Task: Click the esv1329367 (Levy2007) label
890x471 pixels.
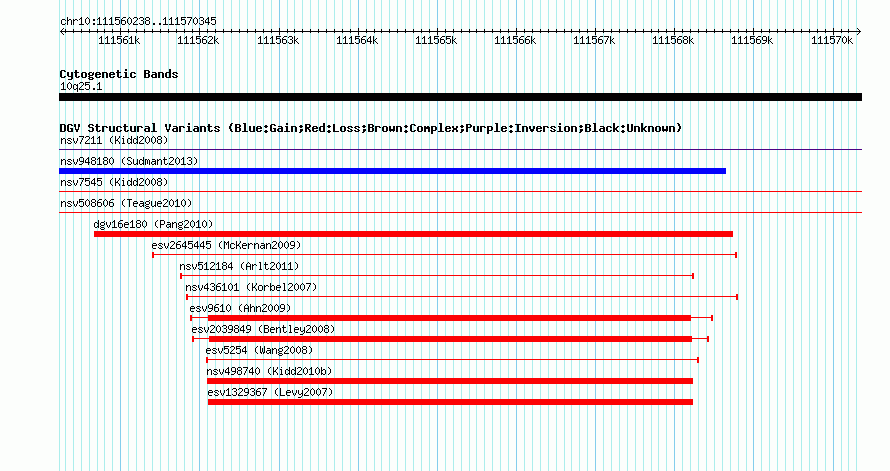Action: point(270,392)
